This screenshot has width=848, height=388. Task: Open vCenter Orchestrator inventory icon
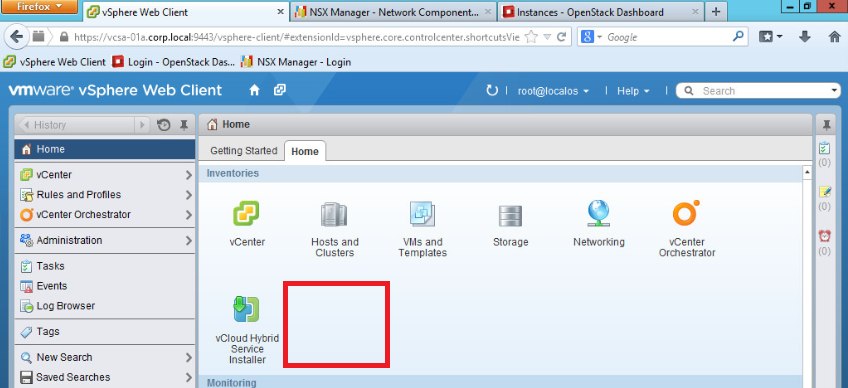(686, 213)
